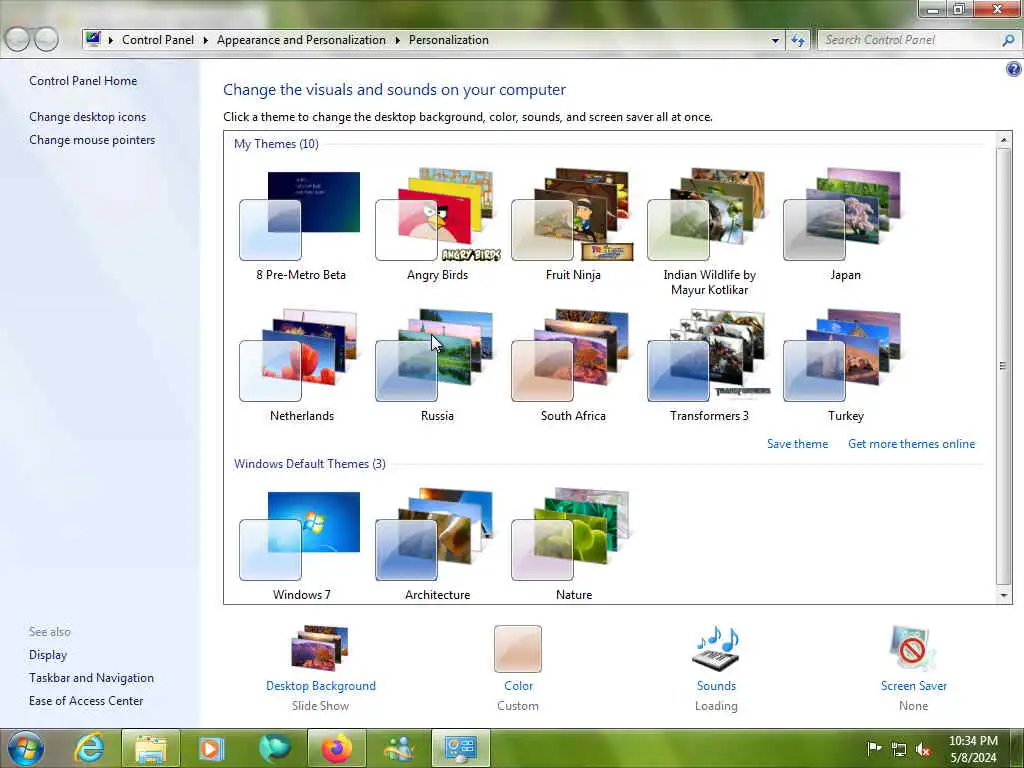Click the search magnifier icon
This screenshot has width=1024, height=768.
1008,40
